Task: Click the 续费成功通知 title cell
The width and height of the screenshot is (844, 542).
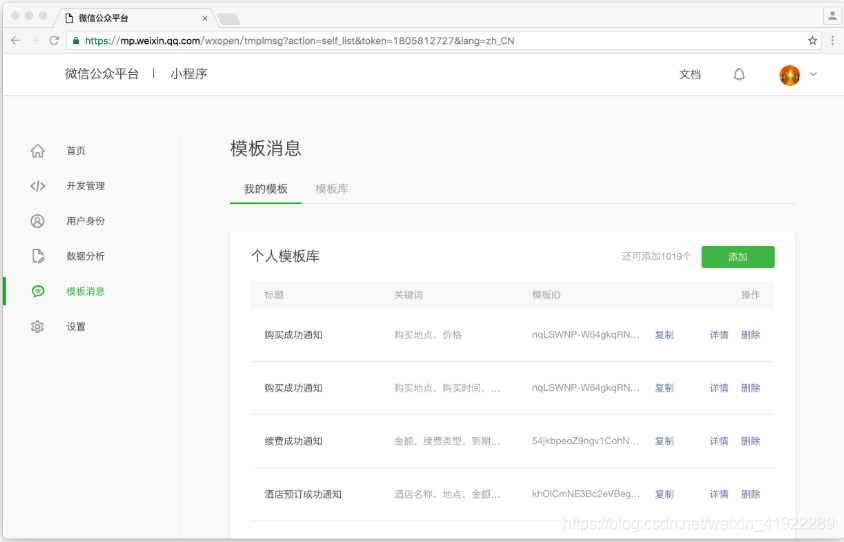Action: point(293,441)
